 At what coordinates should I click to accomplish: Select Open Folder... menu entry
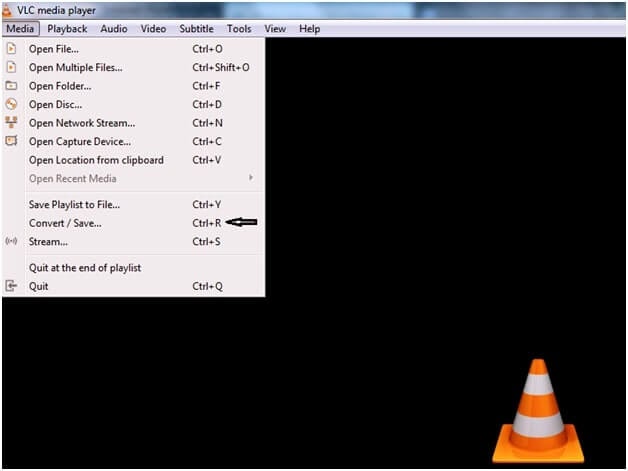[x=134, y=86]
